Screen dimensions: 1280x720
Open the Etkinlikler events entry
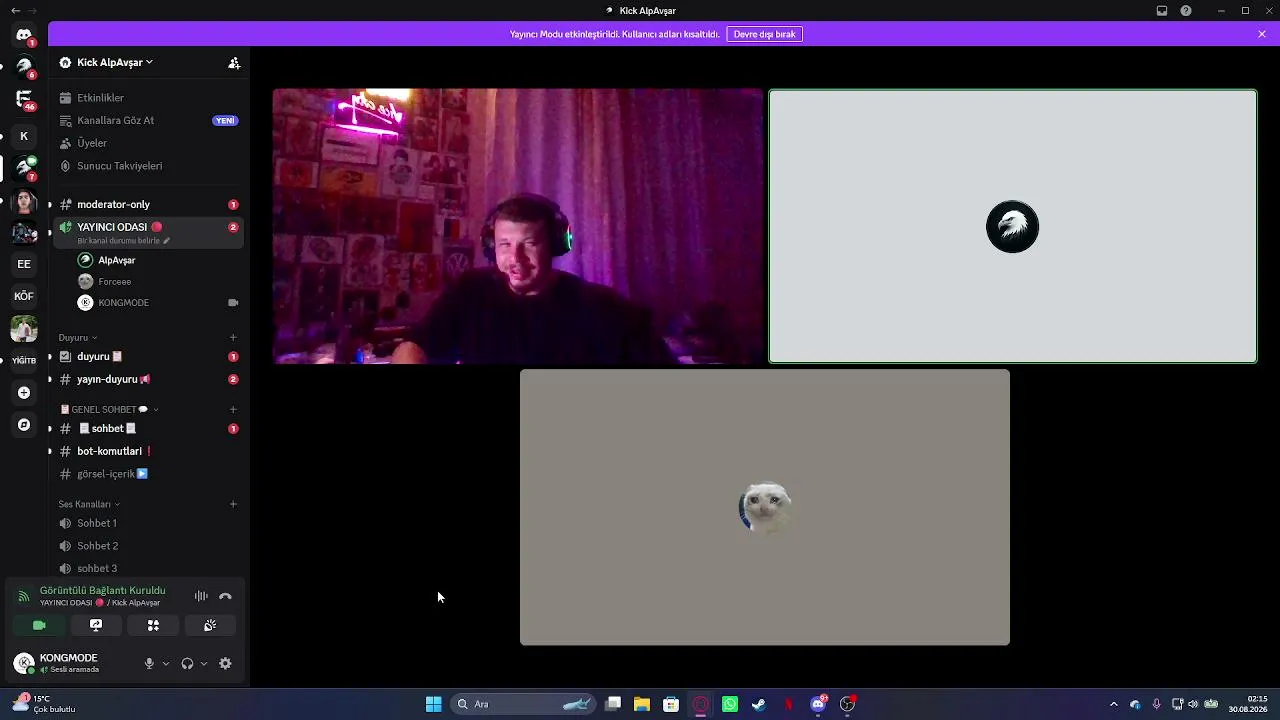click(146, 98)
